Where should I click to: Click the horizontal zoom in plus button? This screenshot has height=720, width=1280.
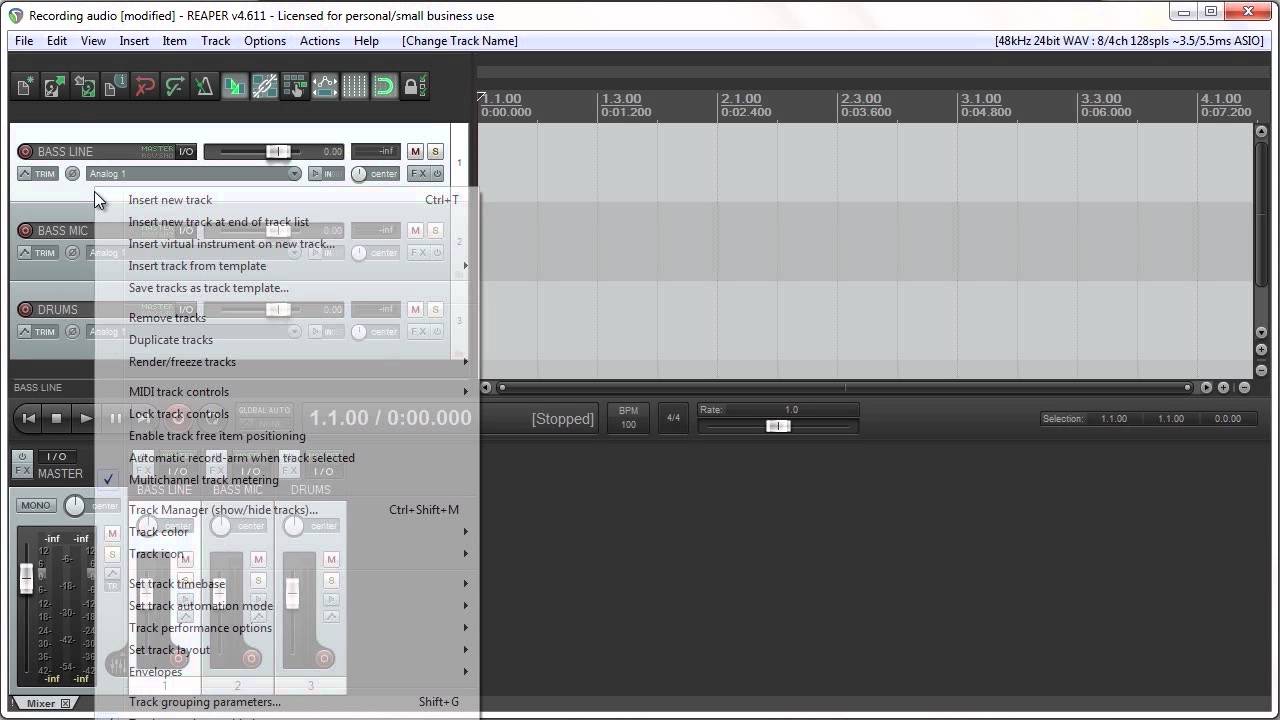coord(1224,387)
